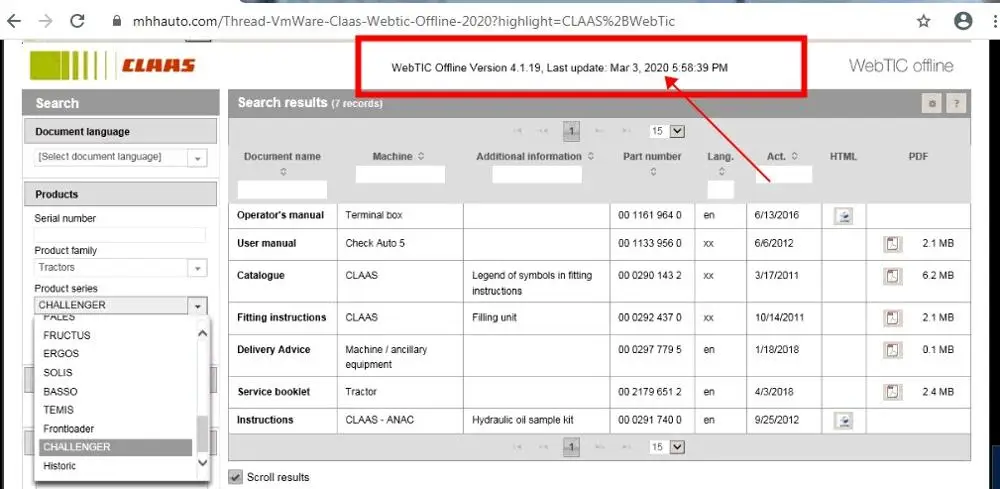Sort by the Act. date column arrows

coord(795,156)
